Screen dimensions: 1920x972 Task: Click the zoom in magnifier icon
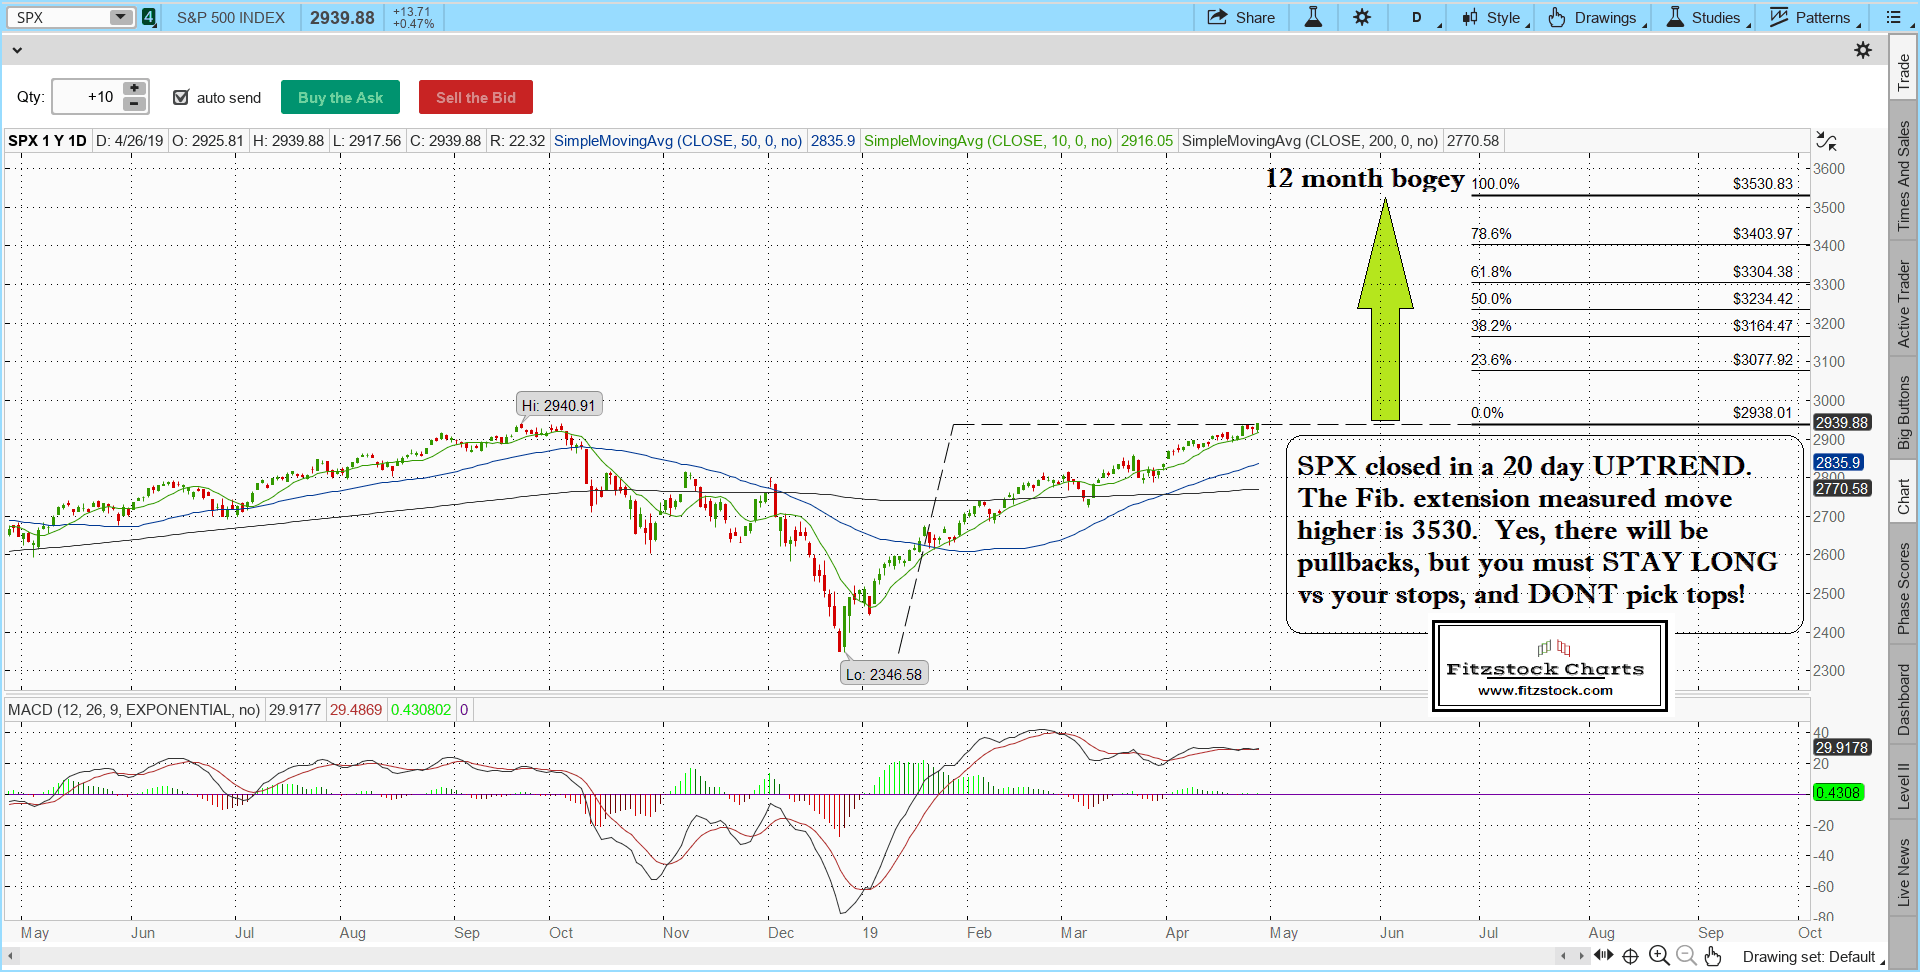tap(1659, 956)
